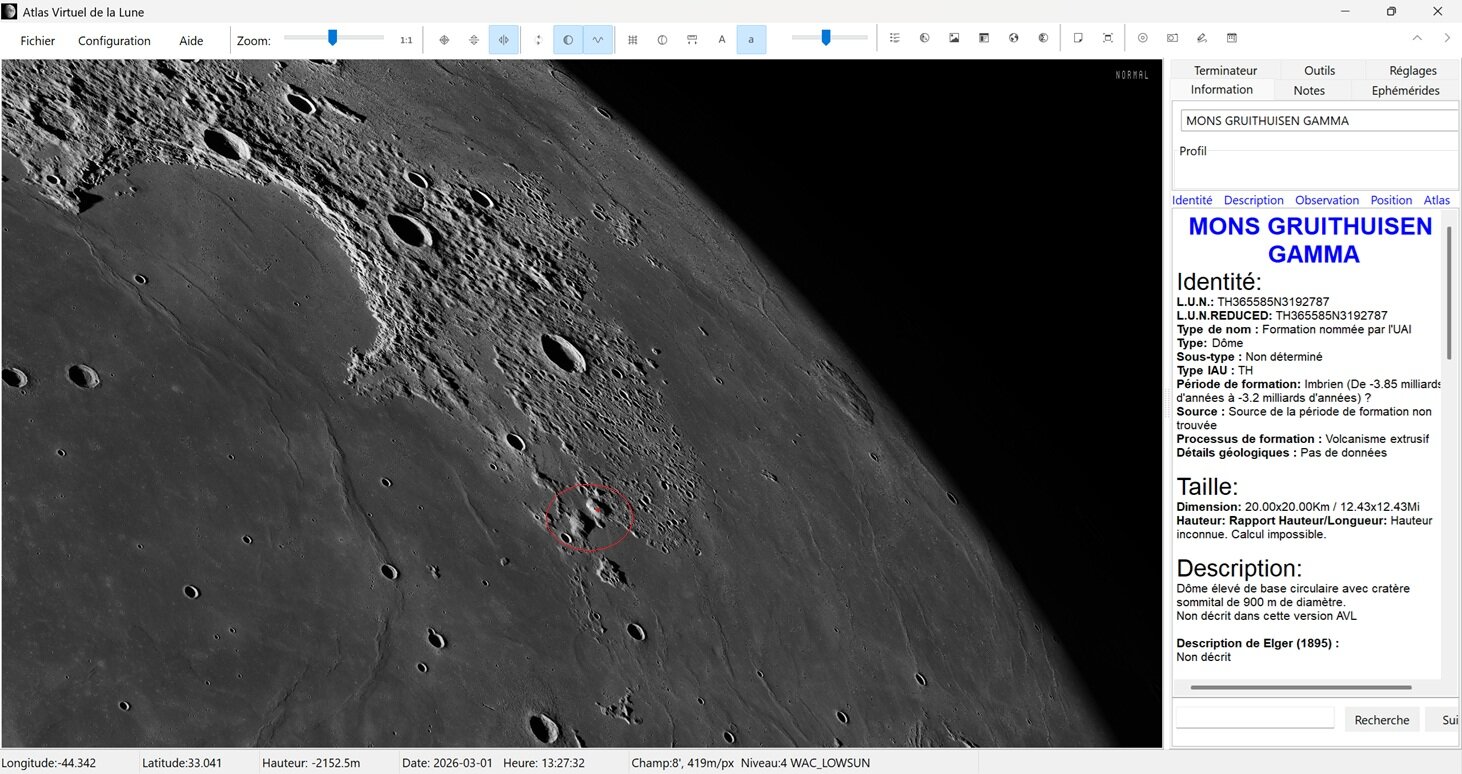The width and height of the screenshot is (1462, 774).
Task: Click the search text field beside Recherche
Action: [1254, 718]
